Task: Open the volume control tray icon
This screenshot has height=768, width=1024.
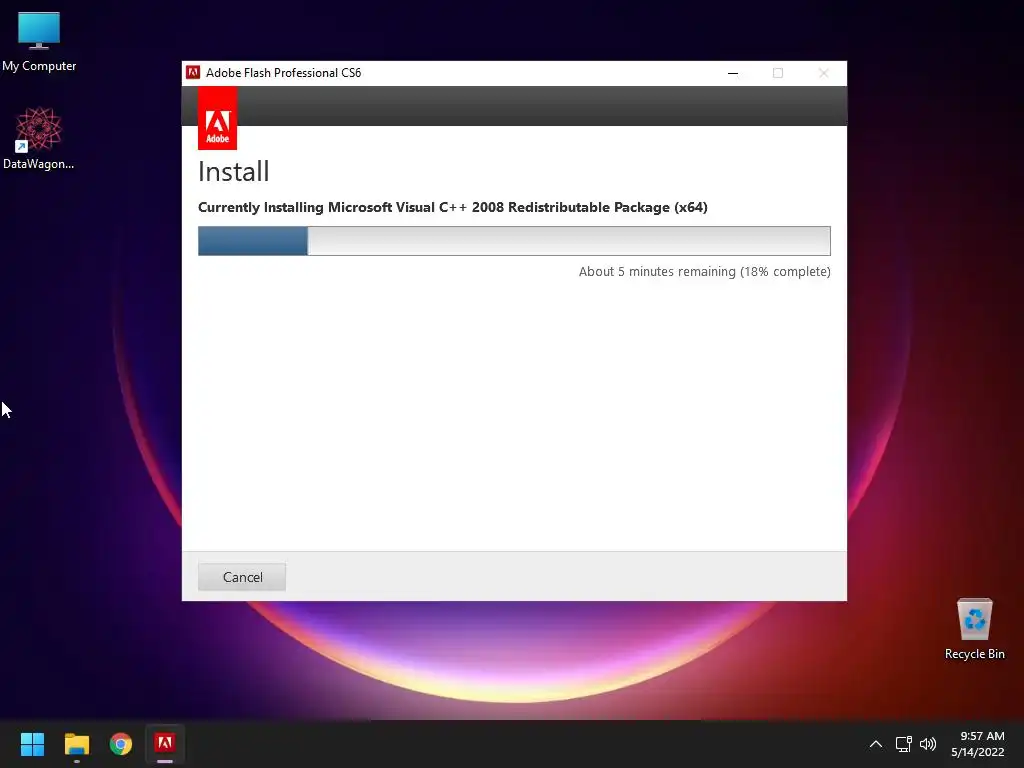Action: (927, 744)
